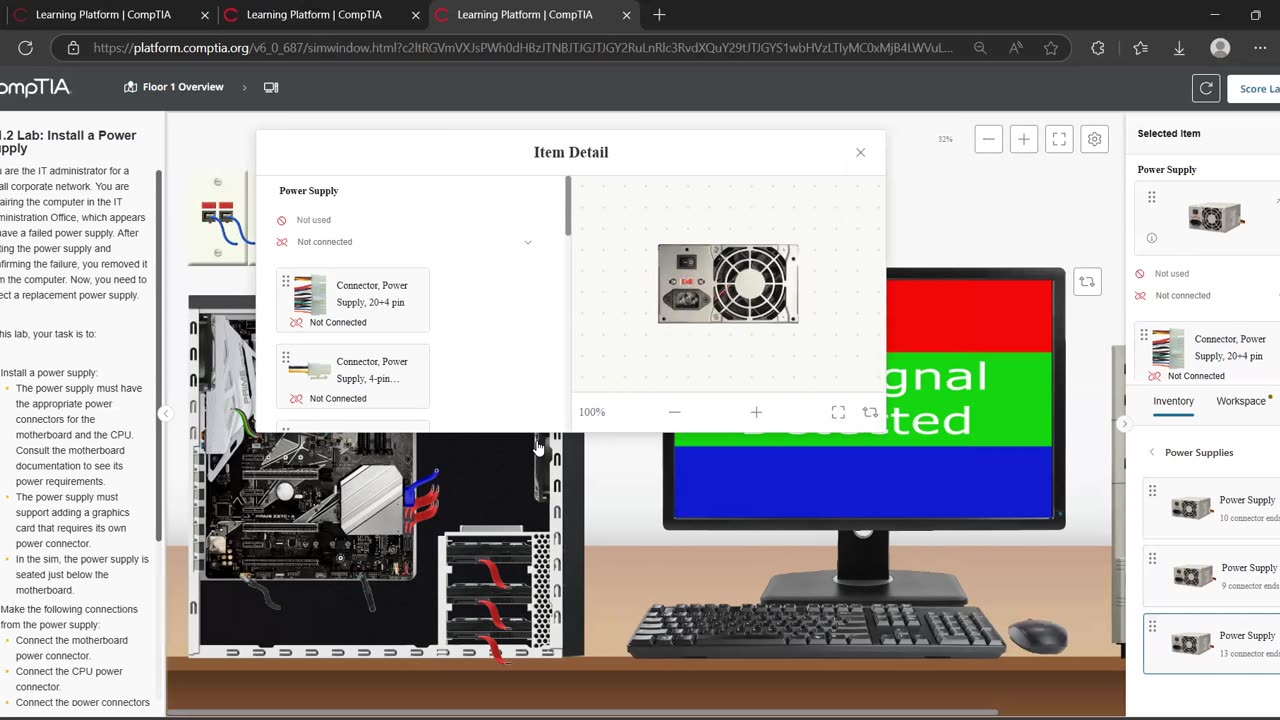
Task: Select Power Supply with 10 connector ends
Action: 1212,508
